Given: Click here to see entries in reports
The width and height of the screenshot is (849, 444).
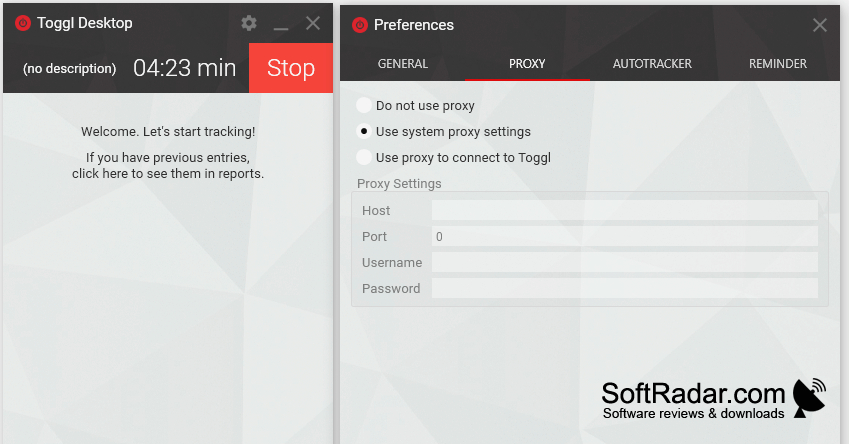Looking at the screenshot, I should 168,173.
